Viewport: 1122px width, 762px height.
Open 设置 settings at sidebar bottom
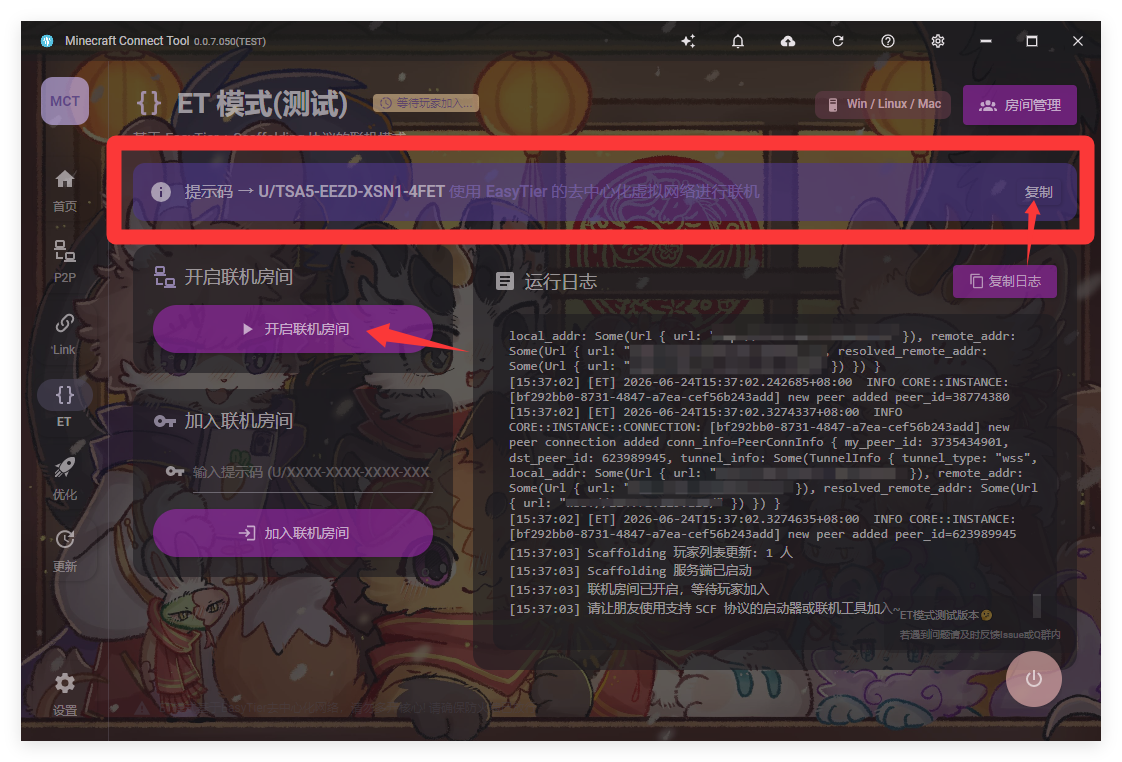coord(65,695)
